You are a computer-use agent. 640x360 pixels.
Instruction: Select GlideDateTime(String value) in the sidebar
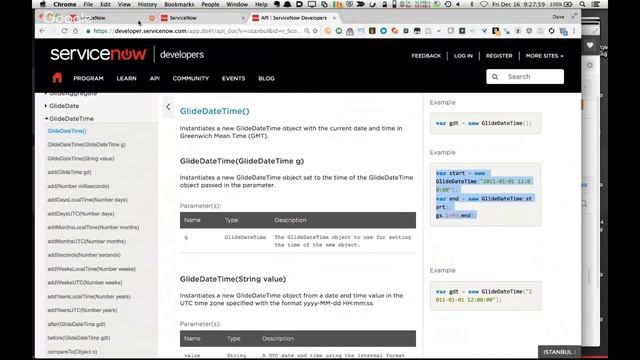coord(81,158)
